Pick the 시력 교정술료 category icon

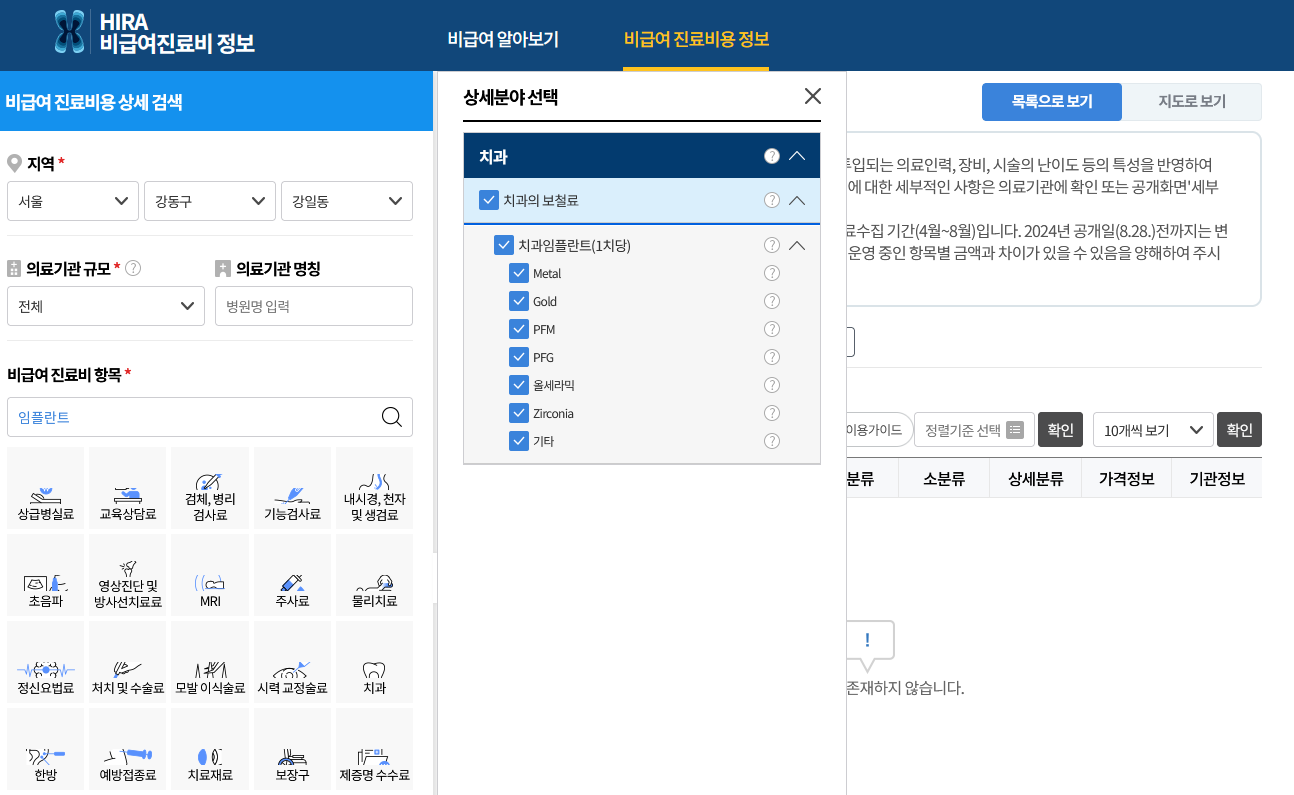coord(292,662)
